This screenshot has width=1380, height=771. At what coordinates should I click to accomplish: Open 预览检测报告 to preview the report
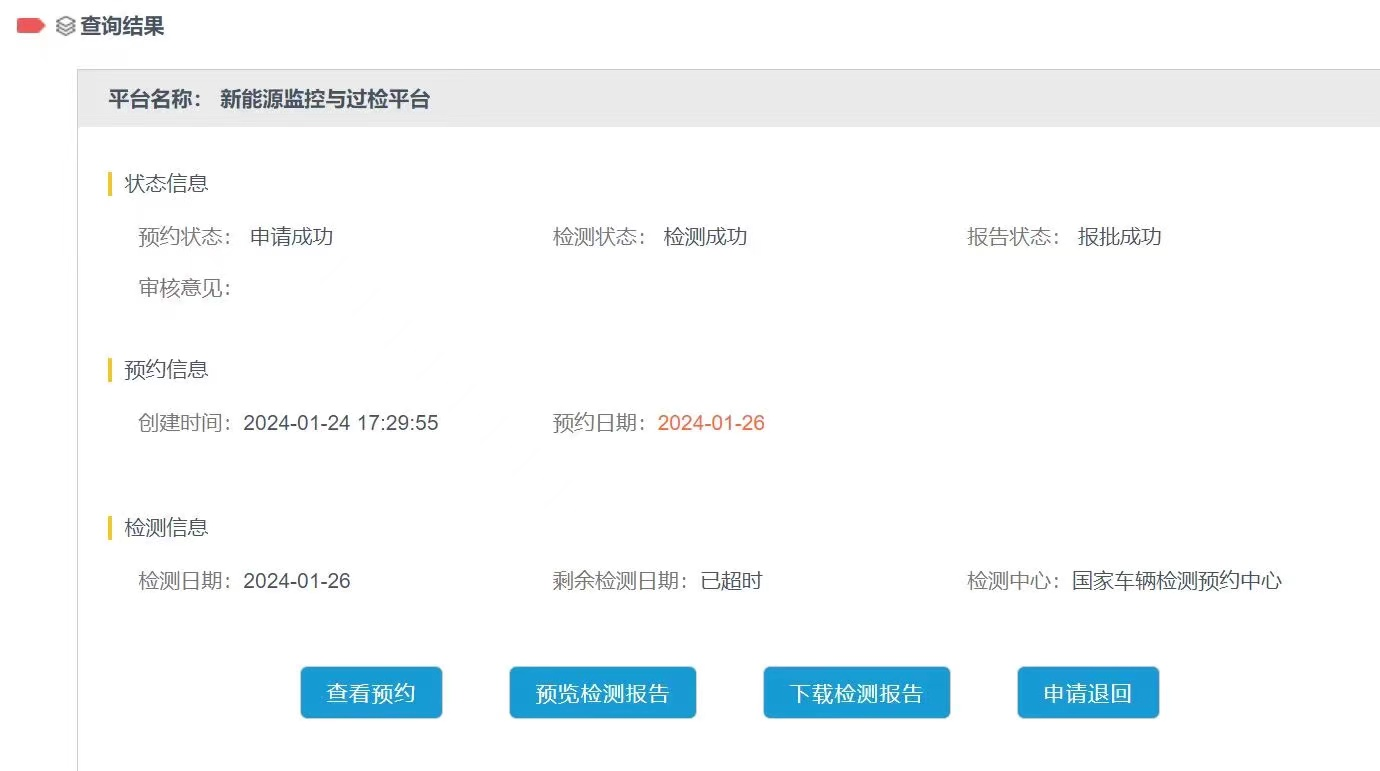pyautogui.click(x=602, y=693)
